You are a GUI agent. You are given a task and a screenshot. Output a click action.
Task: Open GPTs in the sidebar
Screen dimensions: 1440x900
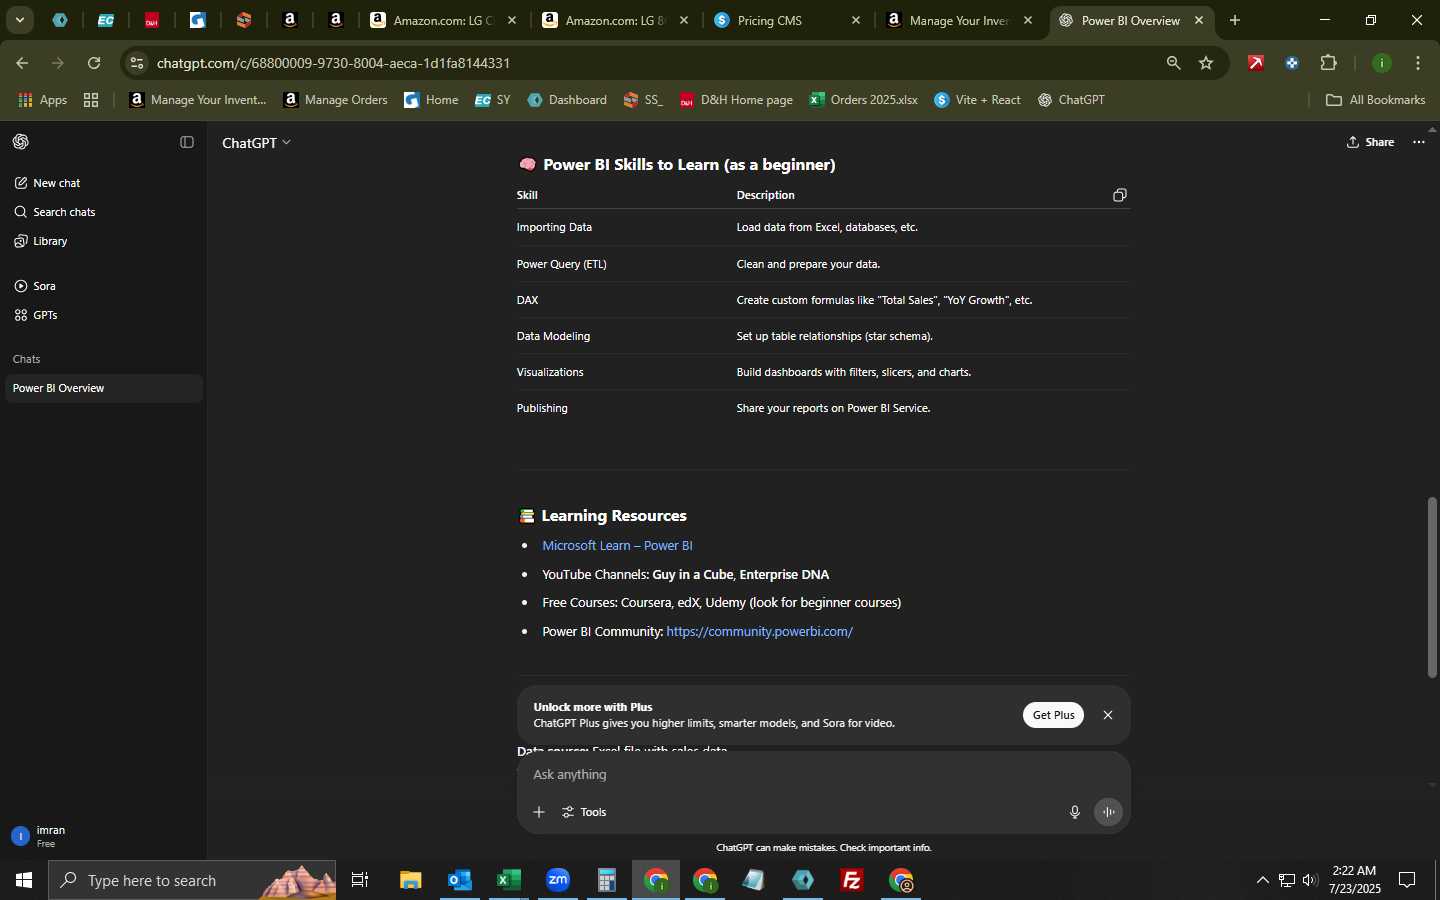point(104,315)
